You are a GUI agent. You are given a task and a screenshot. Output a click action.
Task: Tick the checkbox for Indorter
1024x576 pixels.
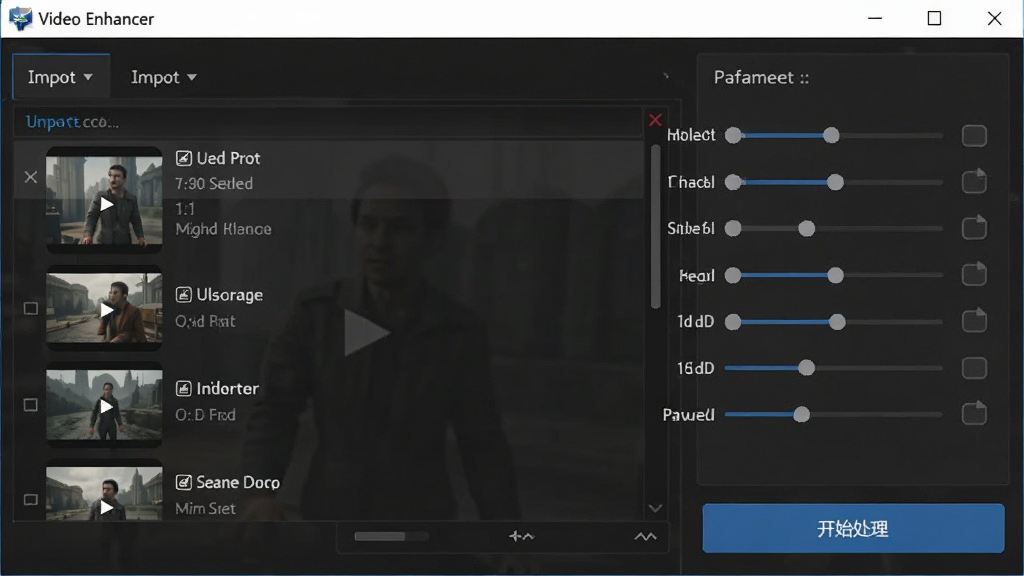(31, 405)
